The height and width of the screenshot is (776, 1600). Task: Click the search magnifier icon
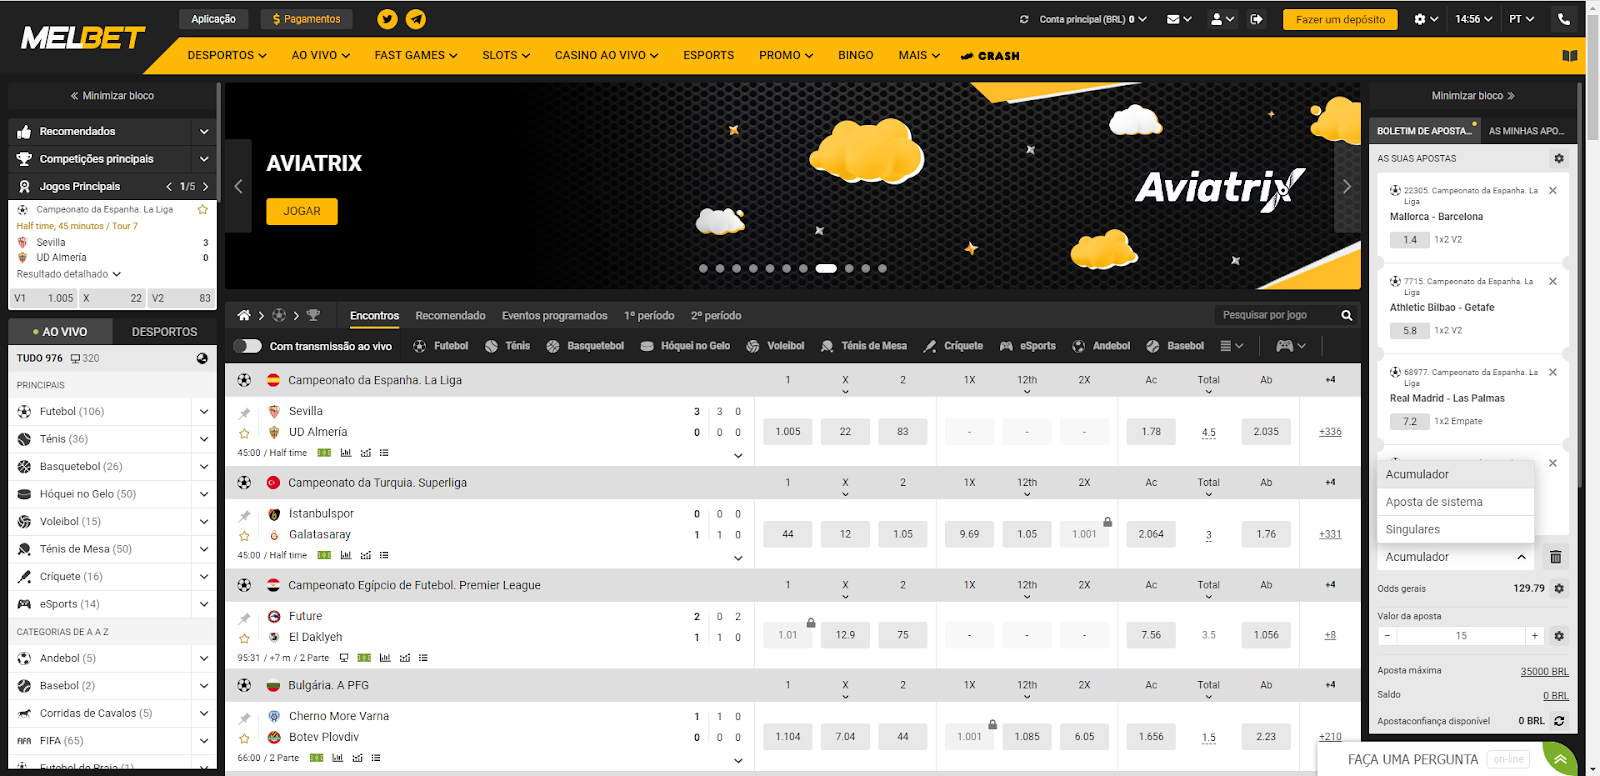coord(1347,315)
